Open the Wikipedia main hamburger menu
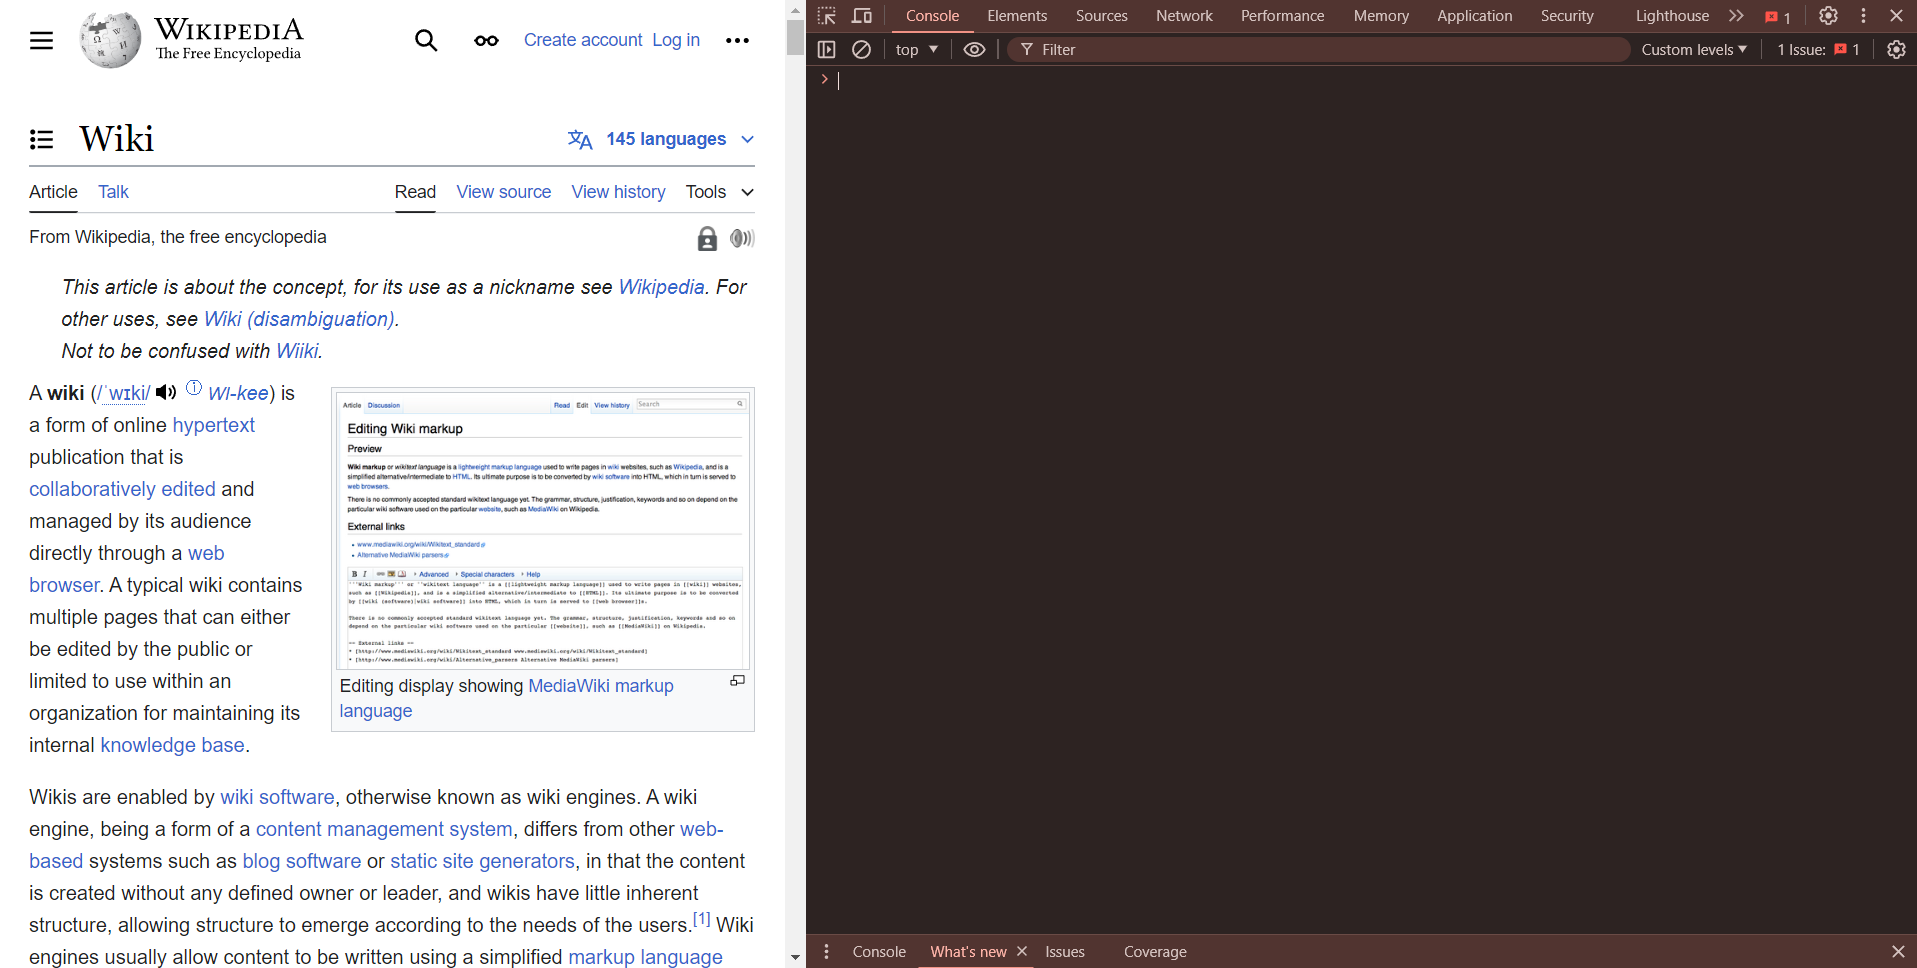Screen dimensions: 1917x968 [41, 41]
